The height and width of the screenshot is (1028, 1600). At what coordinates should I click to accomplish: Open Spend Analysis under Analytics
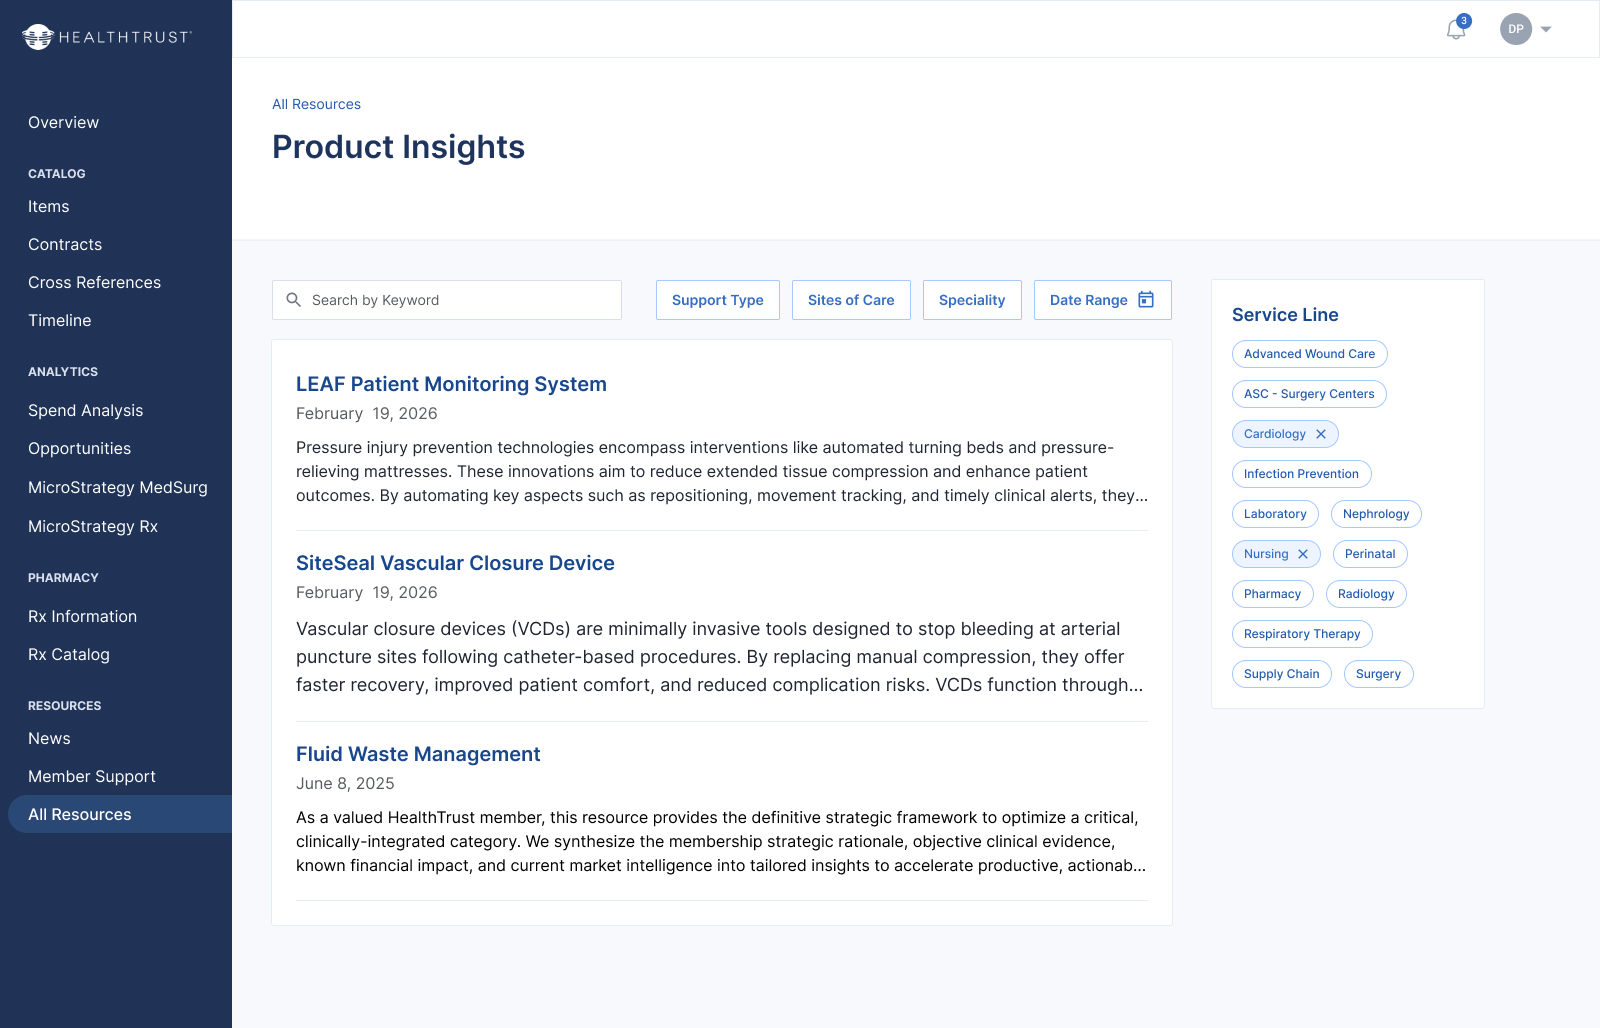[85, 410]
